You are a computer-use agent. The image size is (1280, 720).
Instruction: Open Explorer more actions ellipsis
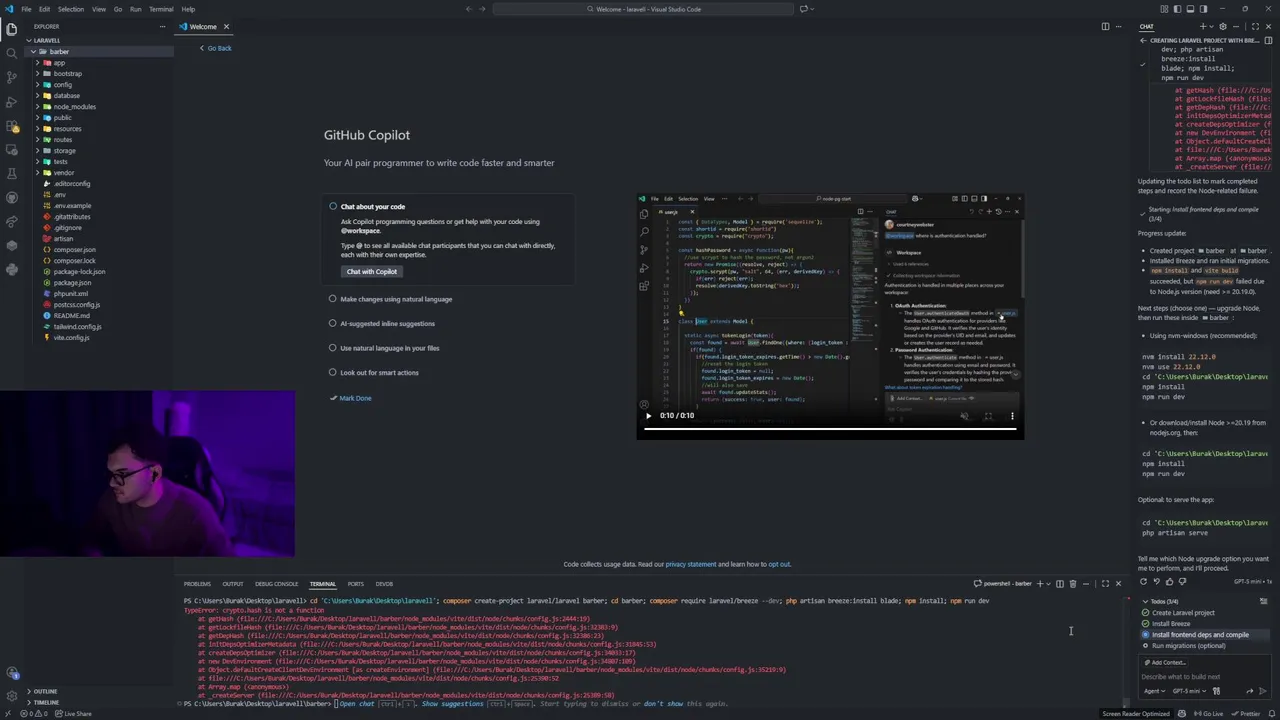pos(162,27)
